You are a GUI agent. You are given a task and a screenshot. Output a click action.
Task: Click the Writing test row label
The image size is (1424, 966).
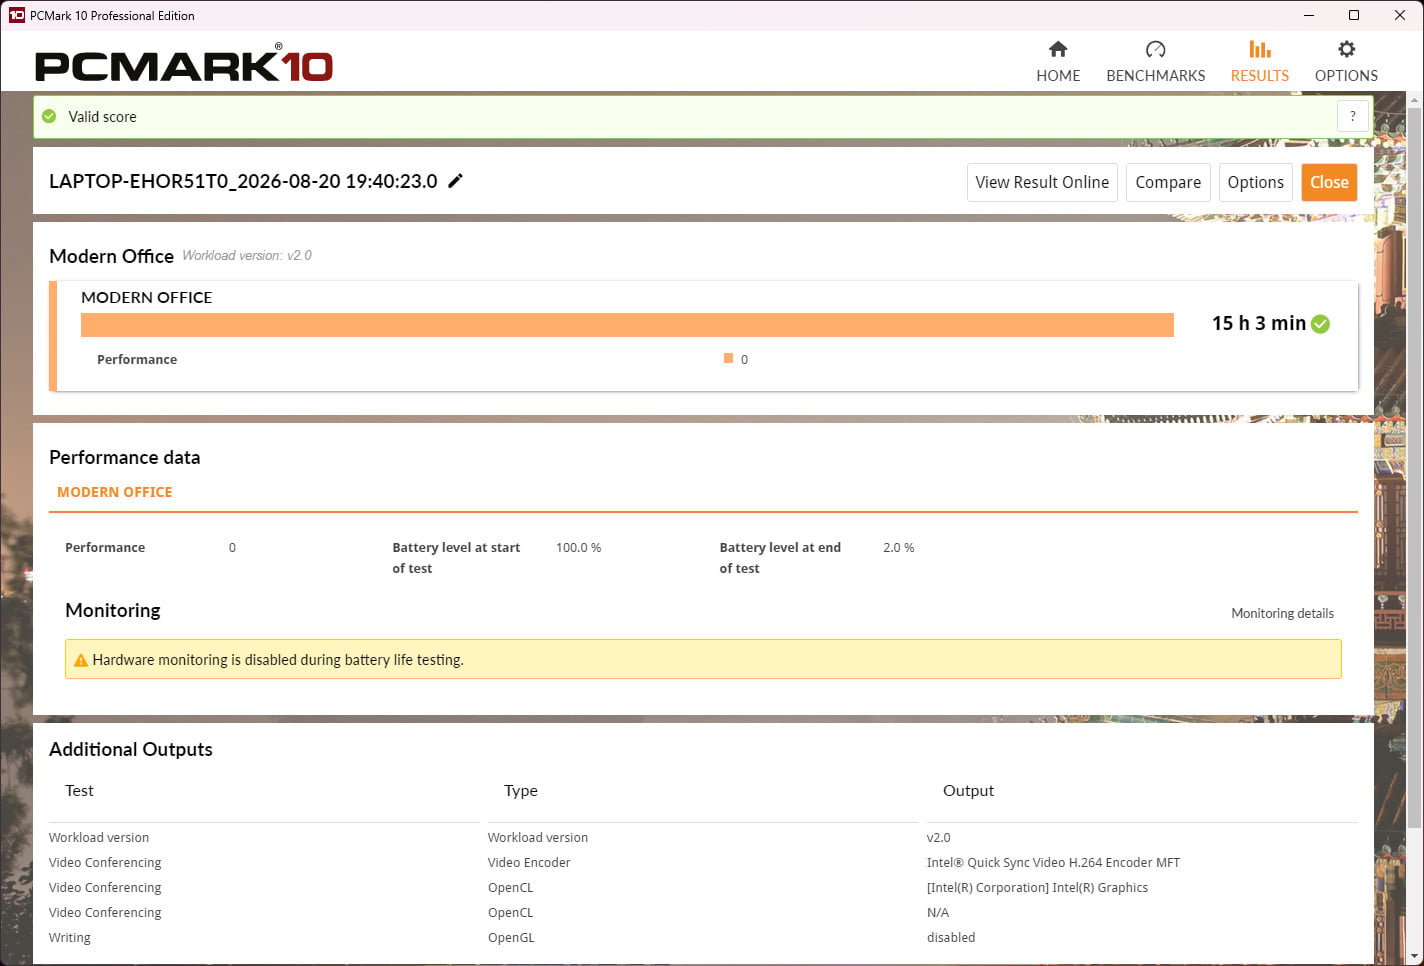pos(70,937)
